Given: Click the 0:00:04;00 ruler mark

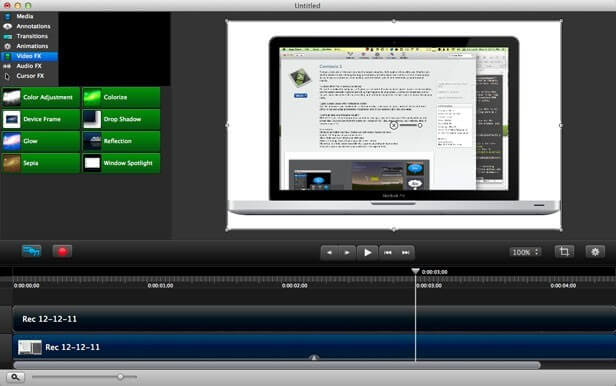Looking at the screenshot, I should click(563, 285).
